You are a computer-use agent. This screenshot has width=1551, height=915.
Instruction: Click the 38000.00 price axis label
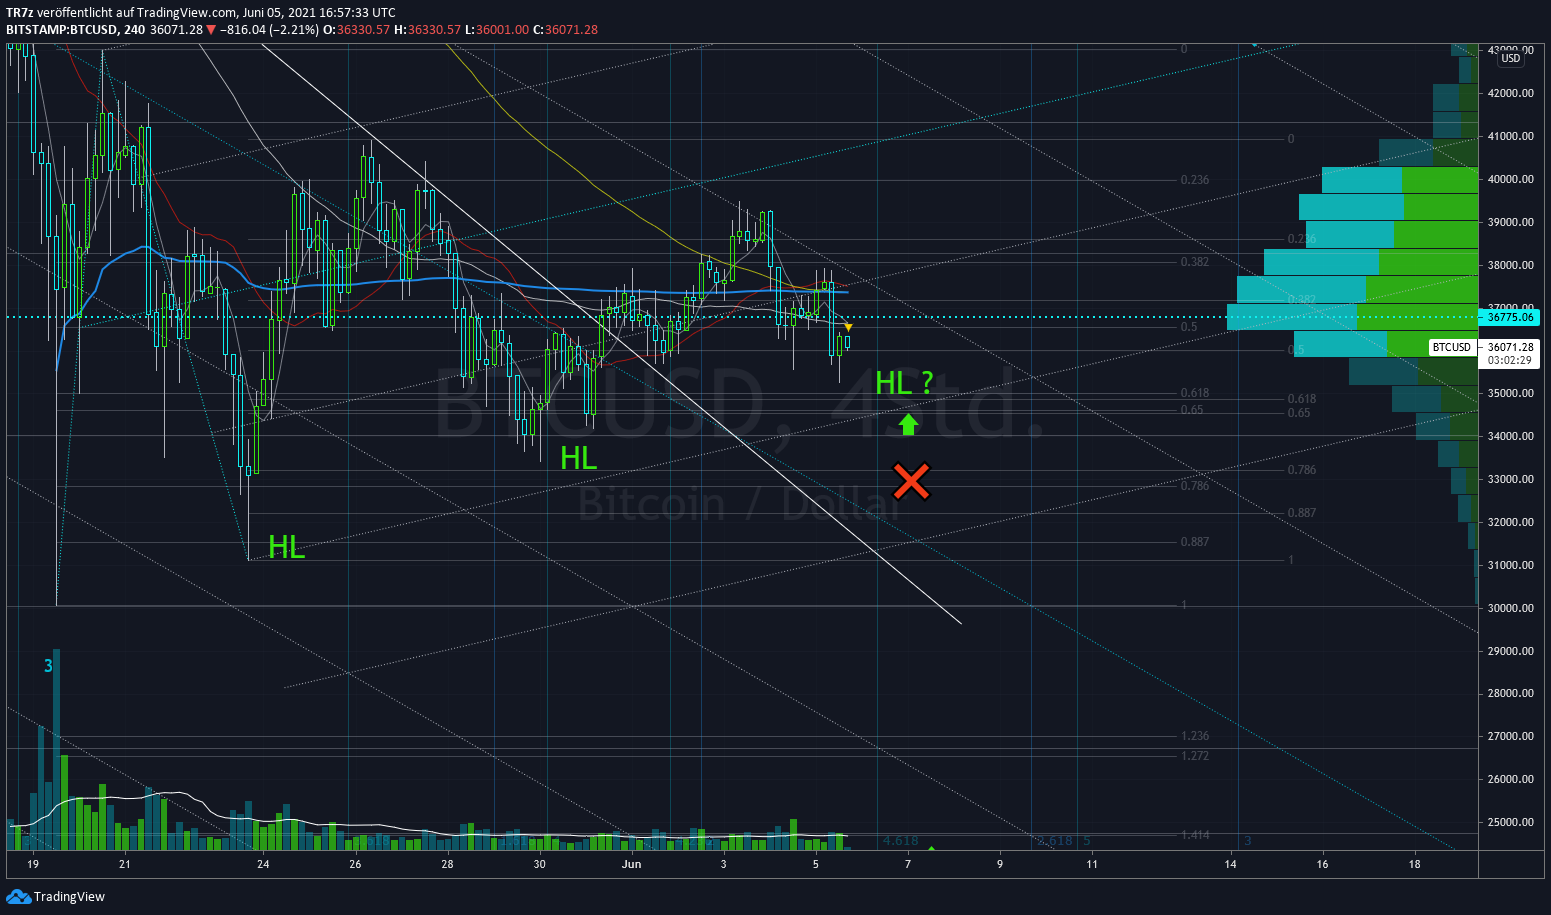[1510, 265]
